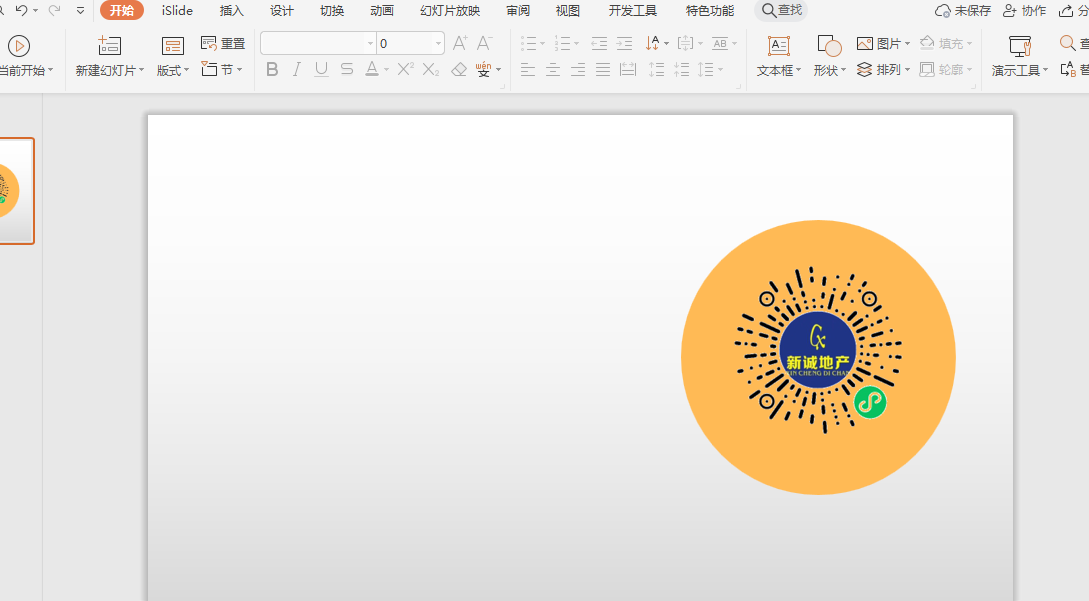The width and height of the screenshot is (1089, 601).
Task: Open the 开发工具 tab
Action: point(632,10)
